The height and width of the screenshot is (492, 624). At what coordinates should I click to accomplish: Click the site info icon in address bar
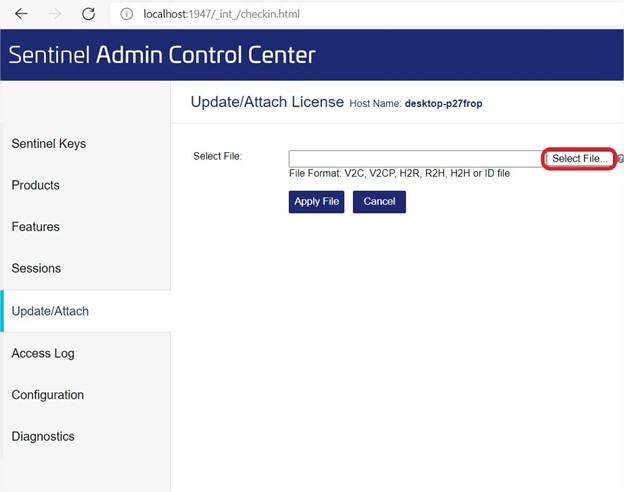pyautogui.click(x=127, y=14)
